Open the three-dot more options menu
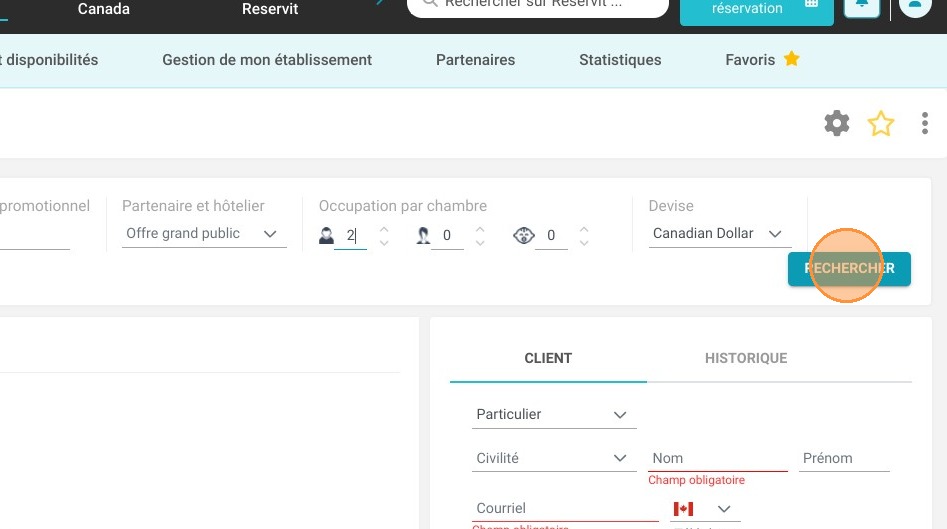 (x=925, y=123)
